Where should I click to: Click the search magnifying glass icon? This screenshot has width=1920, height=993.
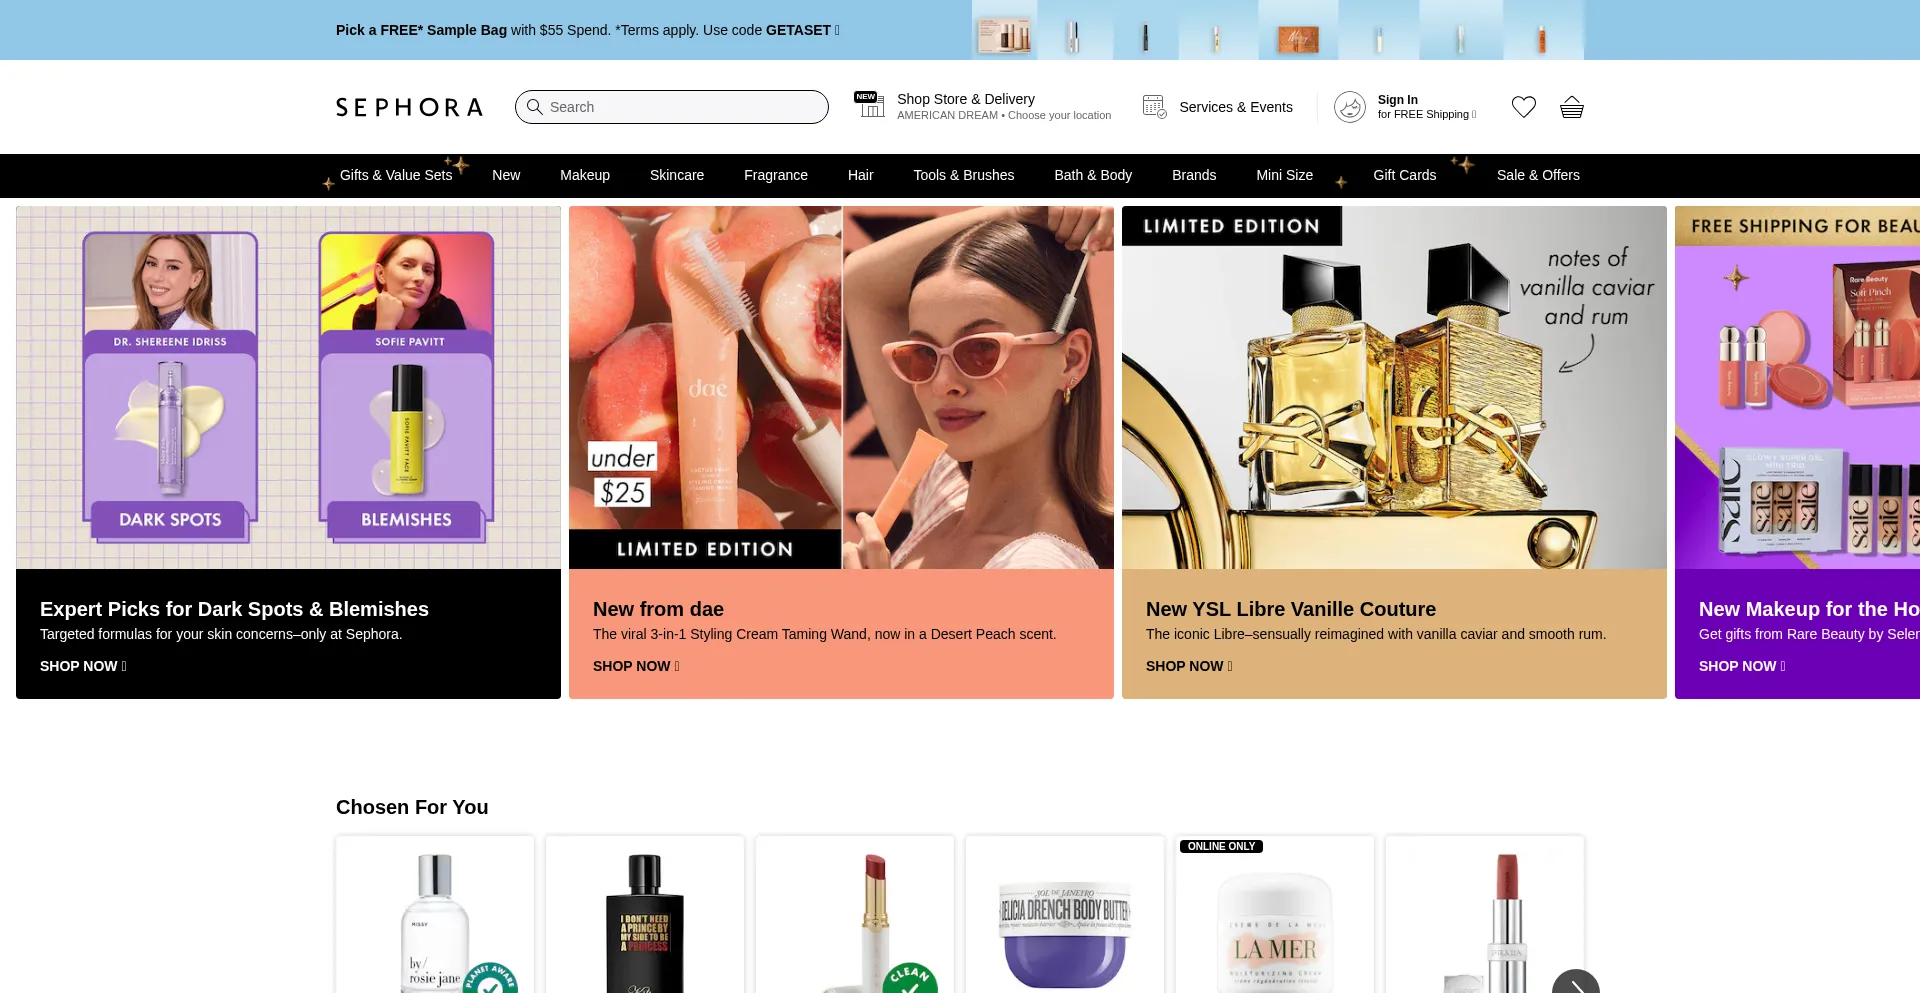(x=535, y=107)
